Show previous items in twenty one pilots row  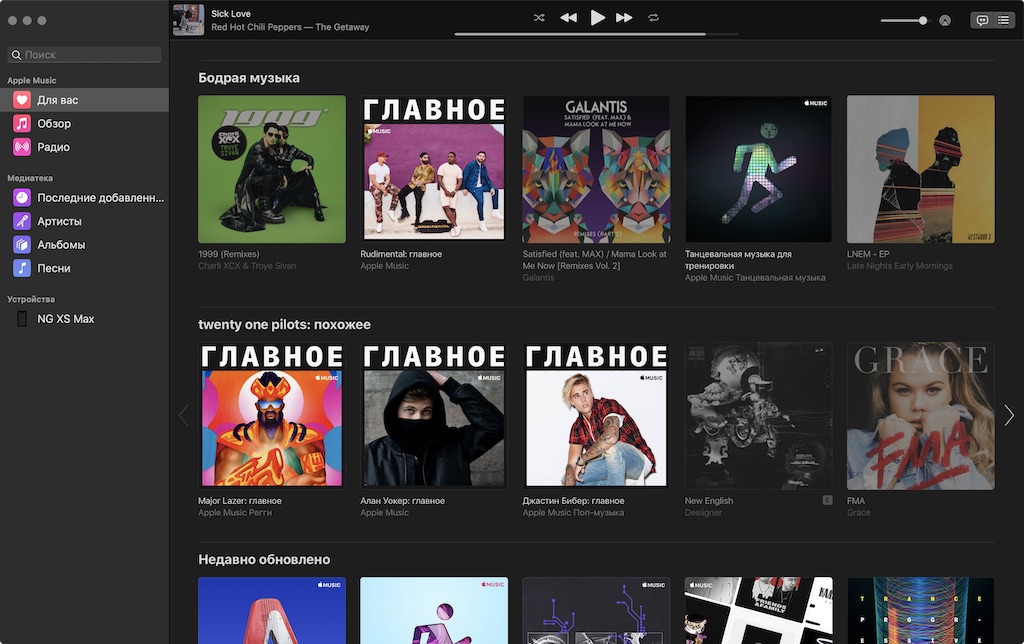[184, 415]
